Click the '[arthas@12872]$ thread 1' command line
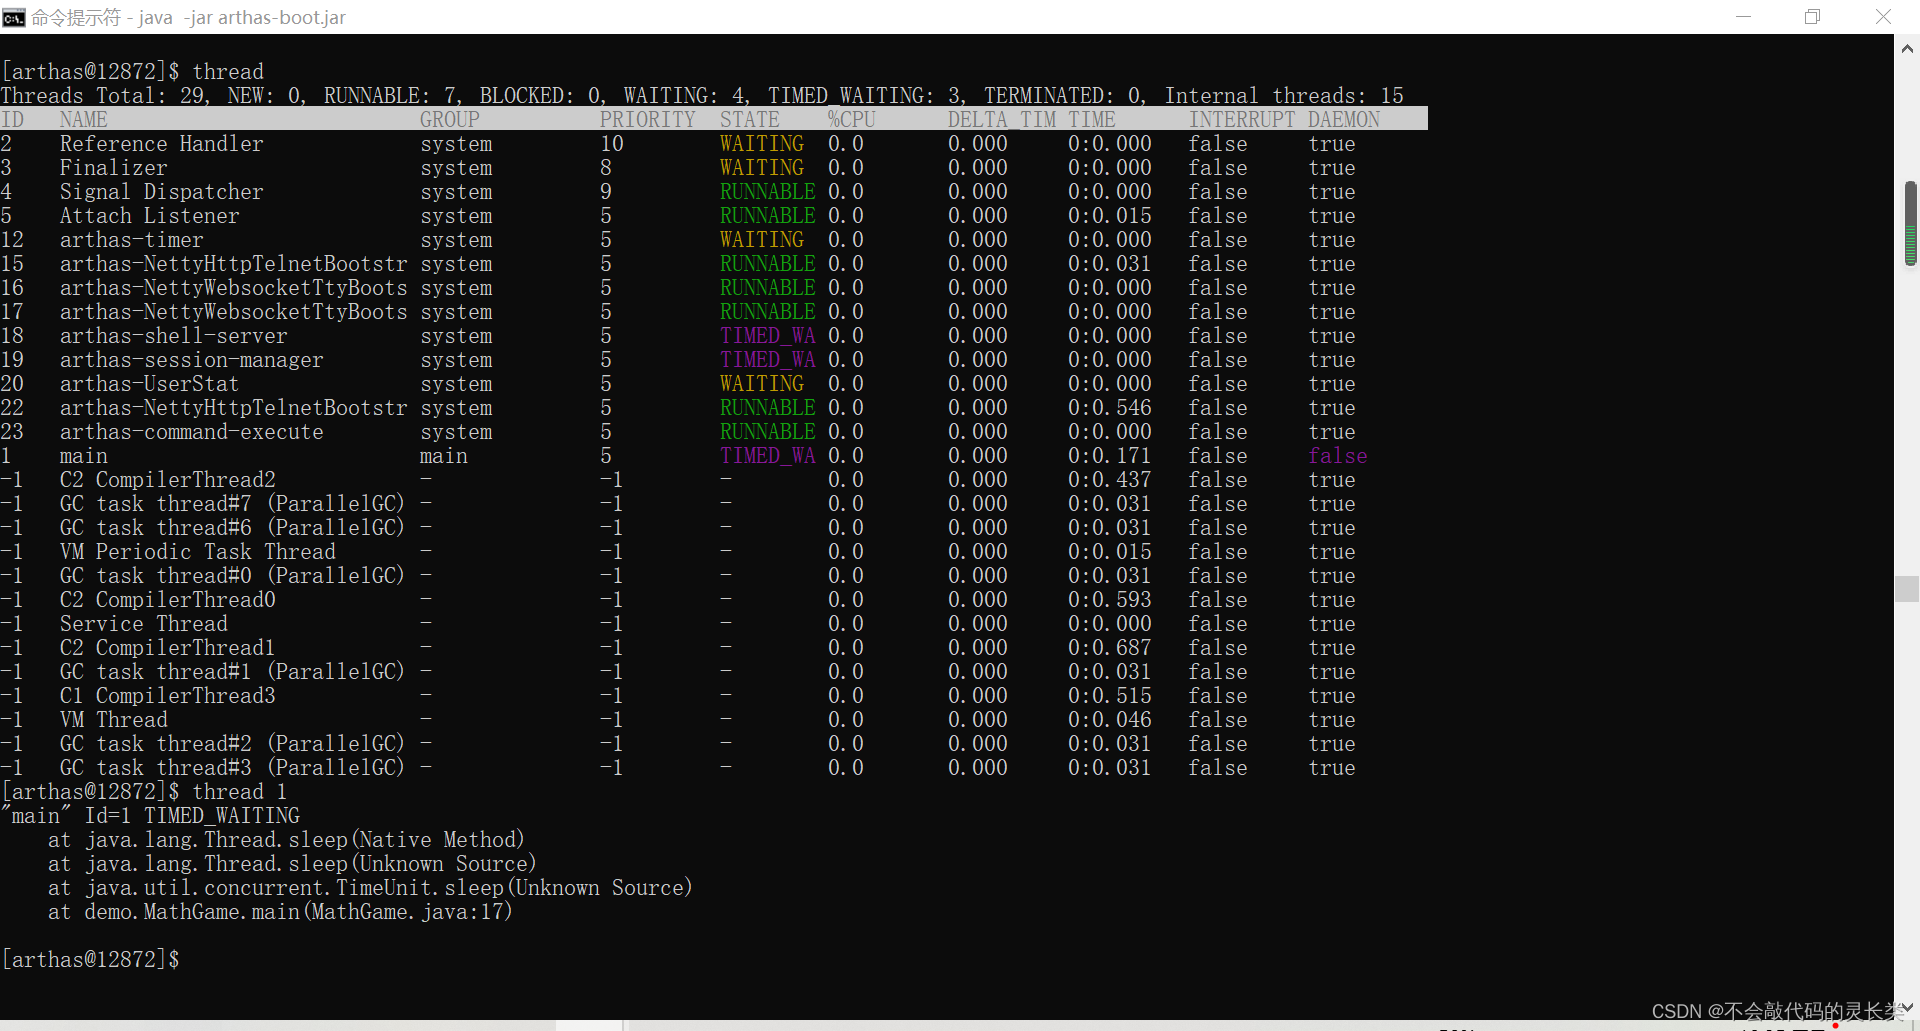 click(x=144, y=792)
